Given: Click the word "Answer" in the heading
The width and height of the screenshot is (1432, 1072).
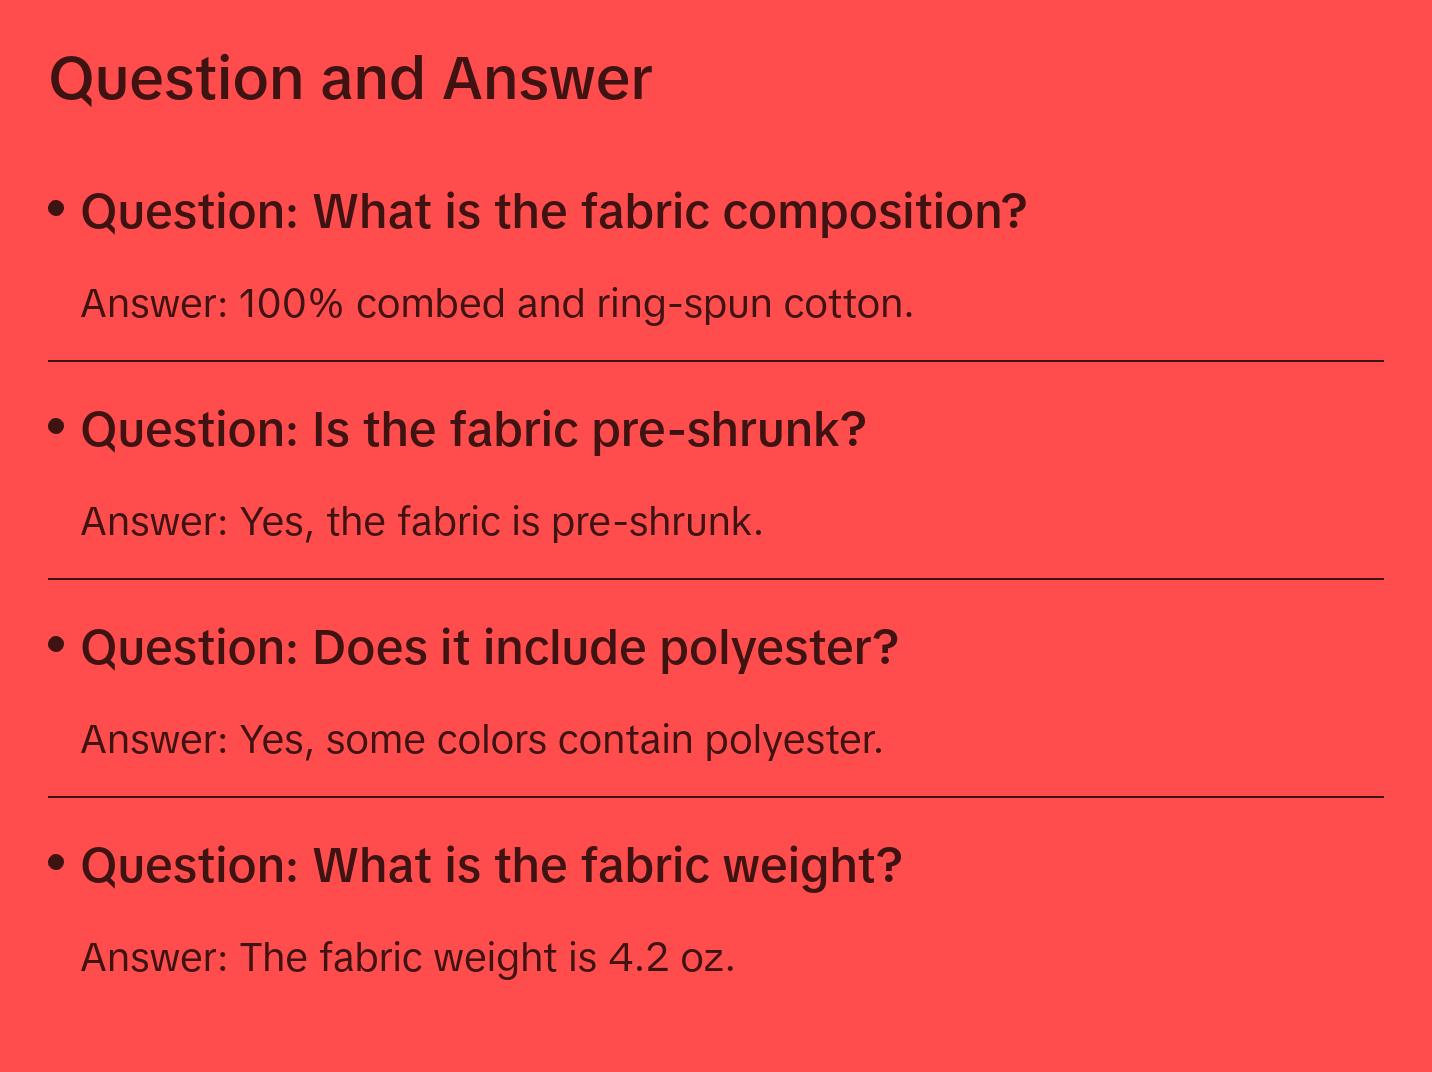Looking at the screenshot, I should click(547, 79).
